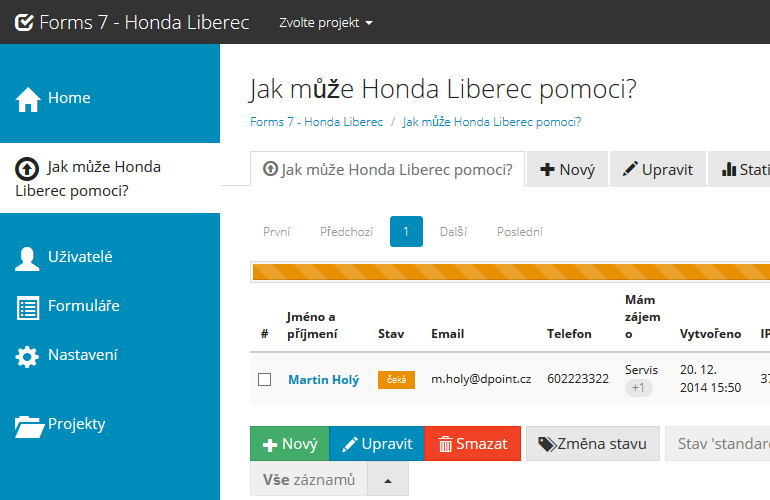Click the Projekty folder icon

[x=29, y=426]
